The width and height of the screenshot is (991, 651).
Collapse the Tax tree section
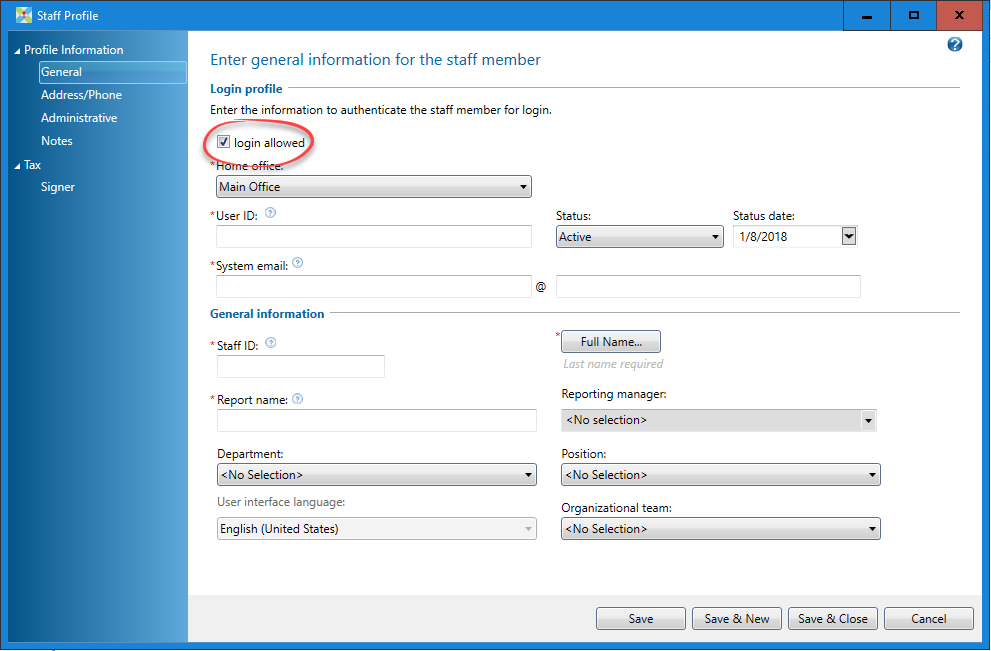(x=16, y=165)
